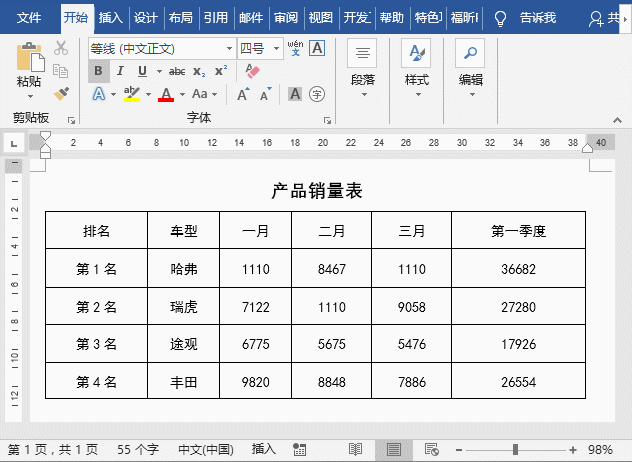Apply red font color

point(166,95)
